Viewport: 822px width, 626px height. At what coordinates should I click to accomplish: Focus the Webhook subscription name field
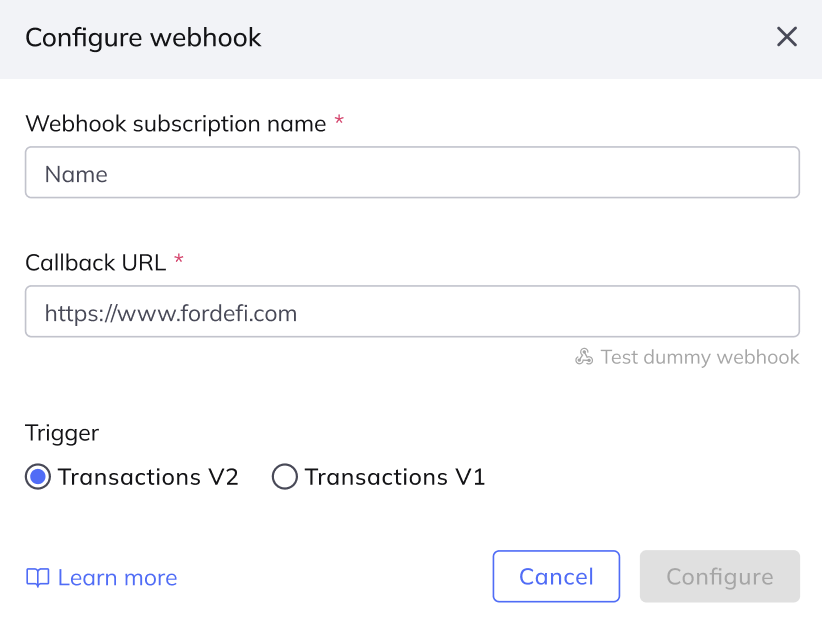(412, 172)
